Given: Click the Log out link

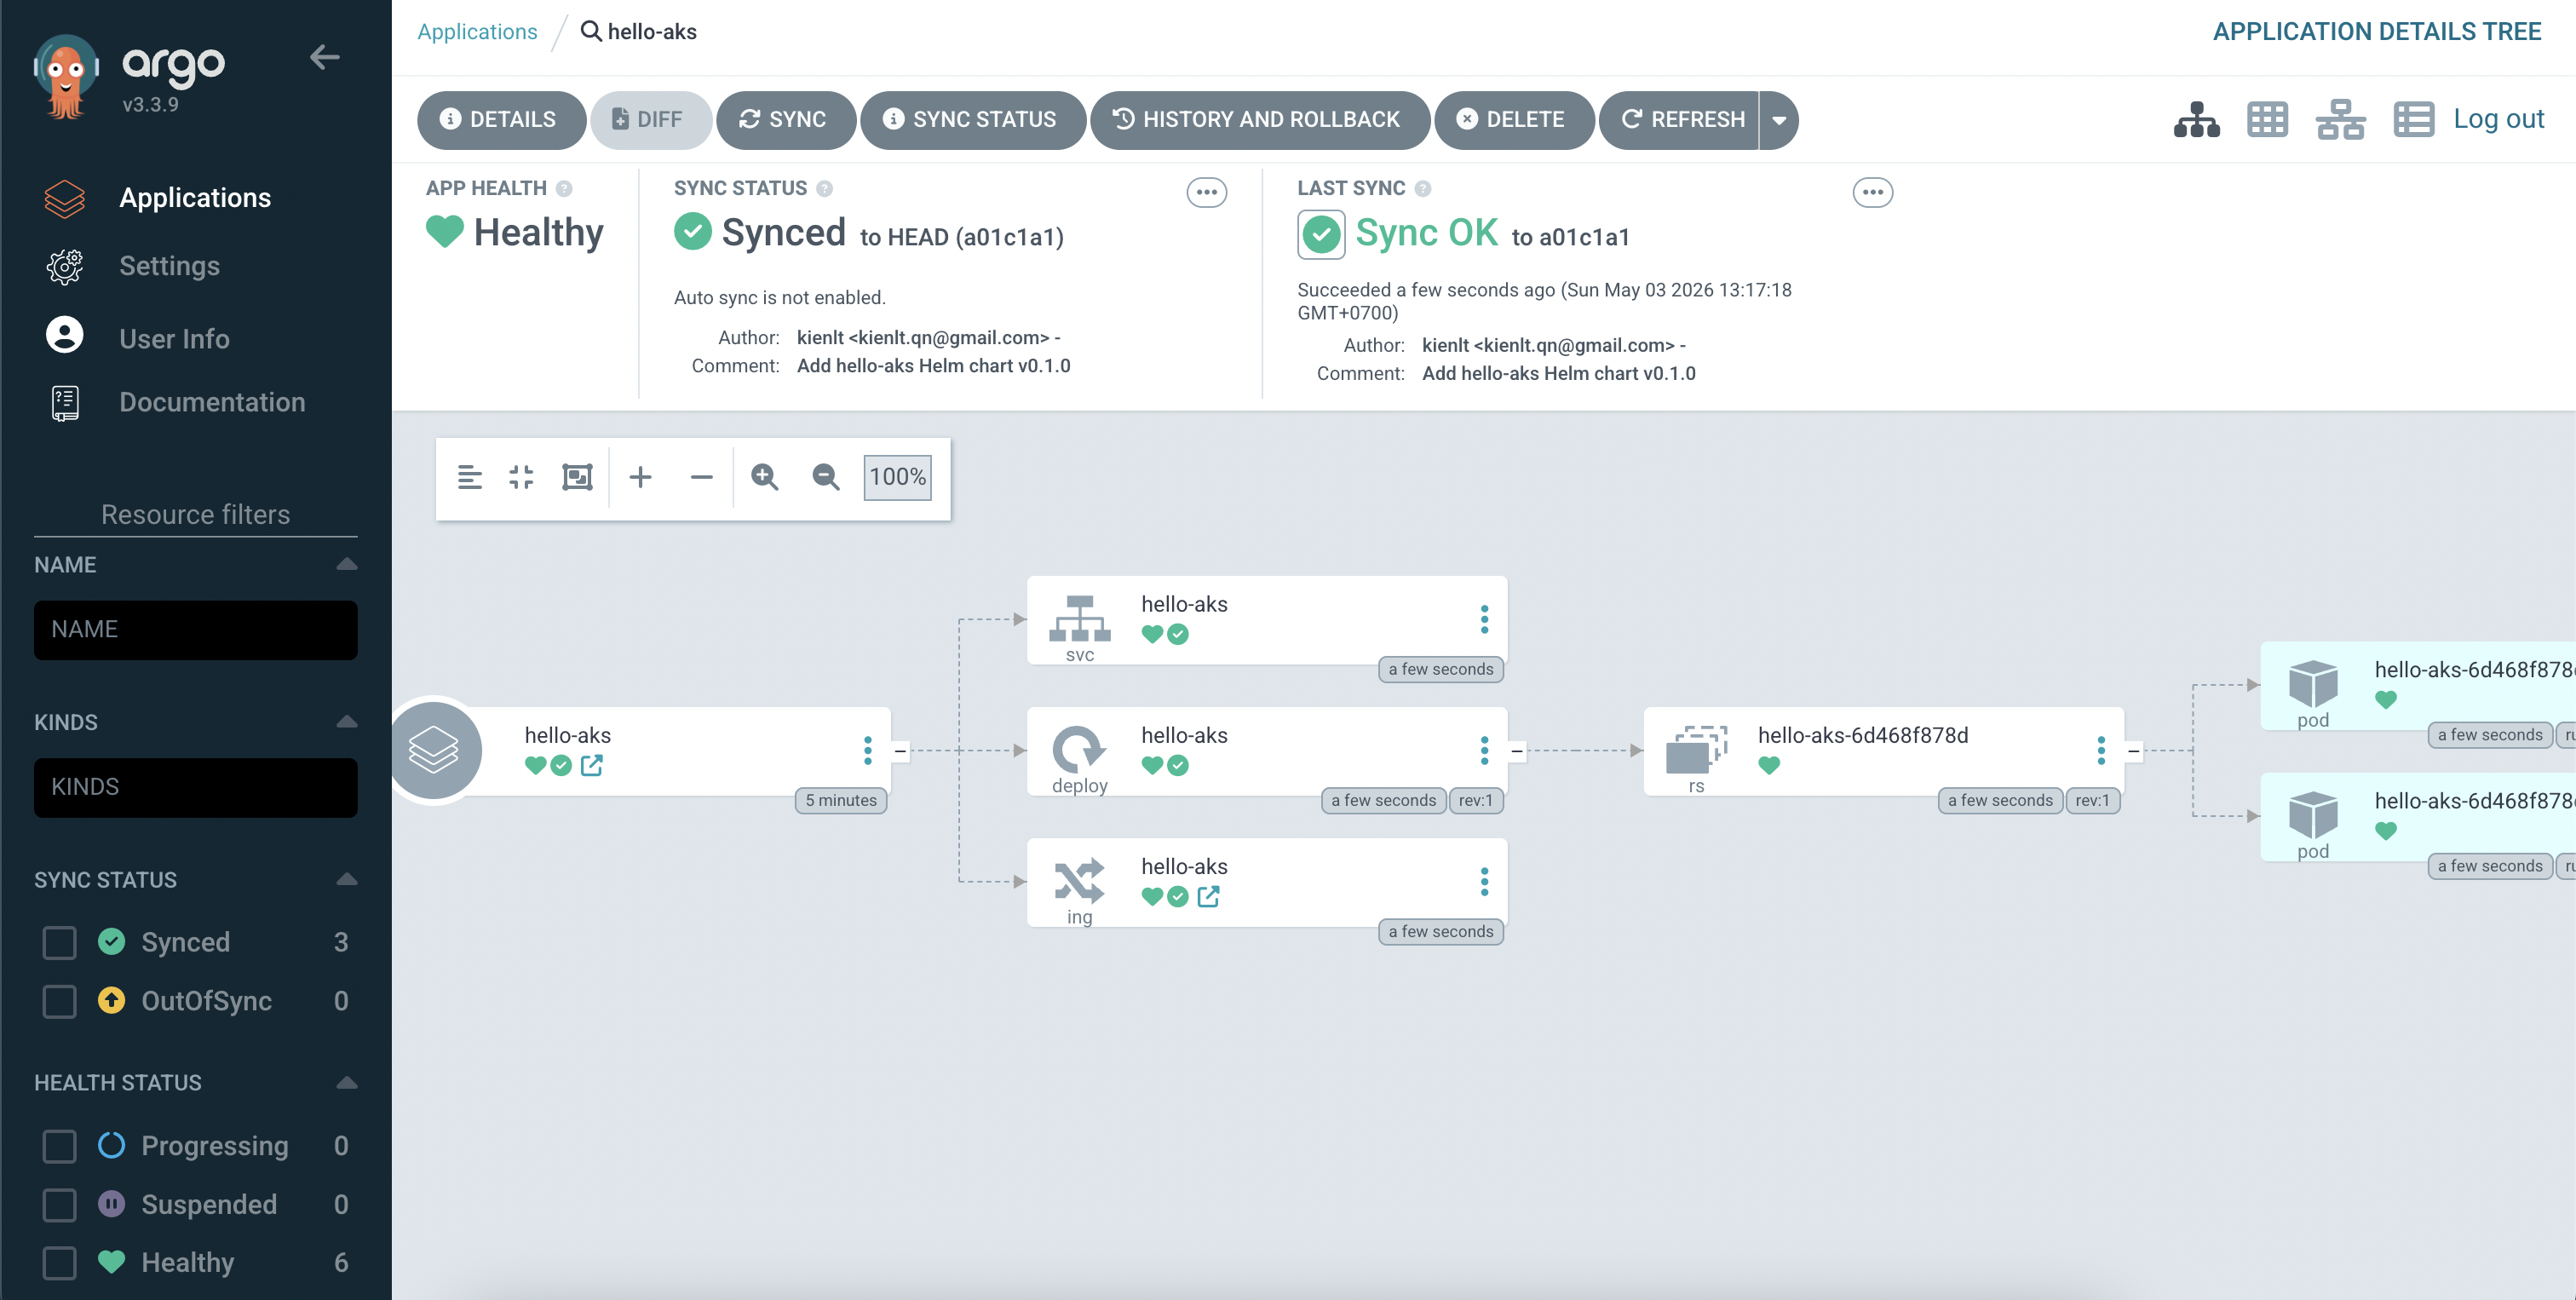Looking at the screenshot, I should [2498, 119].
